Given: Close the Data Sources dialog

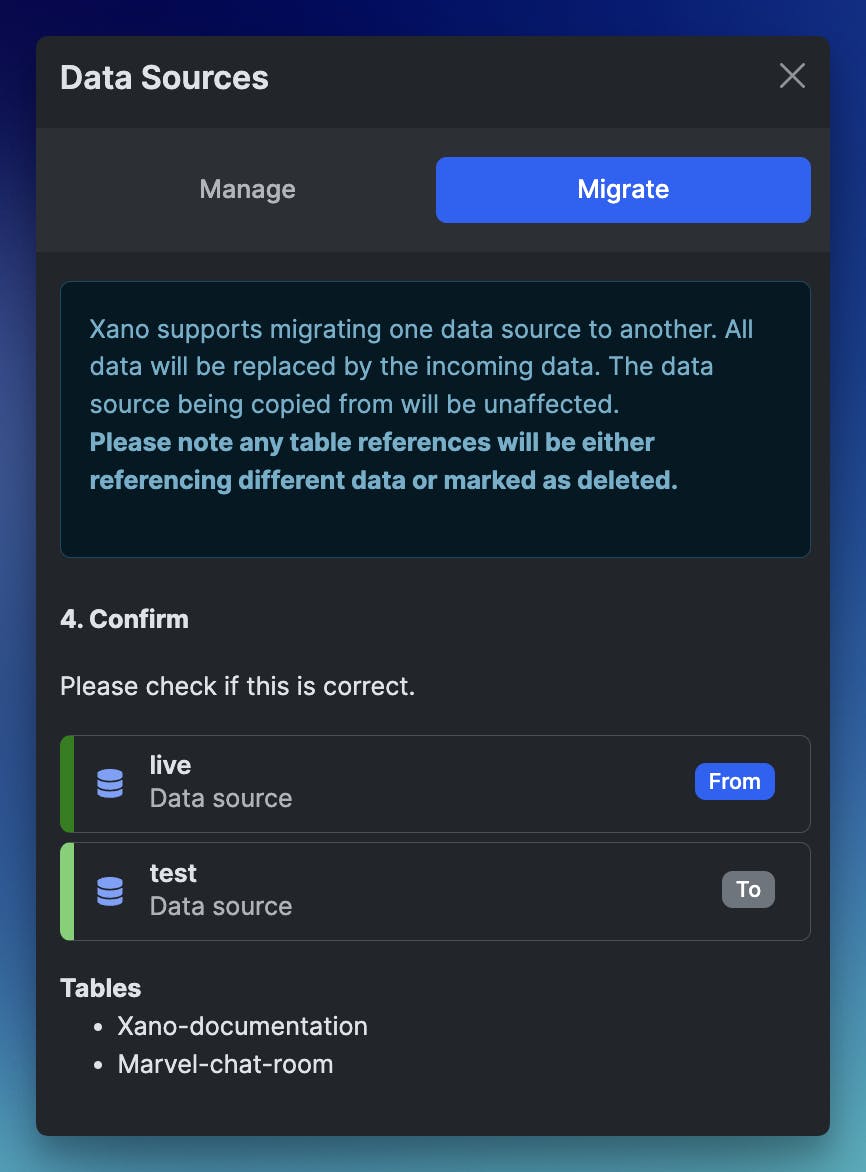Looking at the screenshot, I should coord(792,75).
